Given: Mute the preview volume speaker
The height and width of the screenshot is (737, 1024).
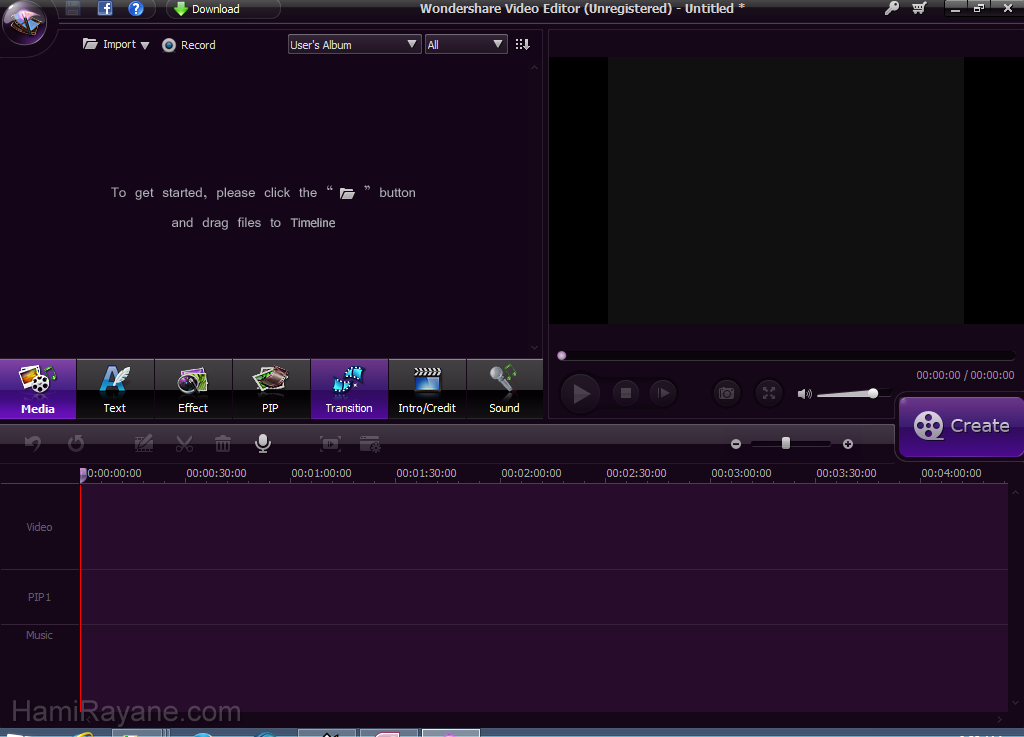Looking at the screenshot, I should [x=805, y=394].
